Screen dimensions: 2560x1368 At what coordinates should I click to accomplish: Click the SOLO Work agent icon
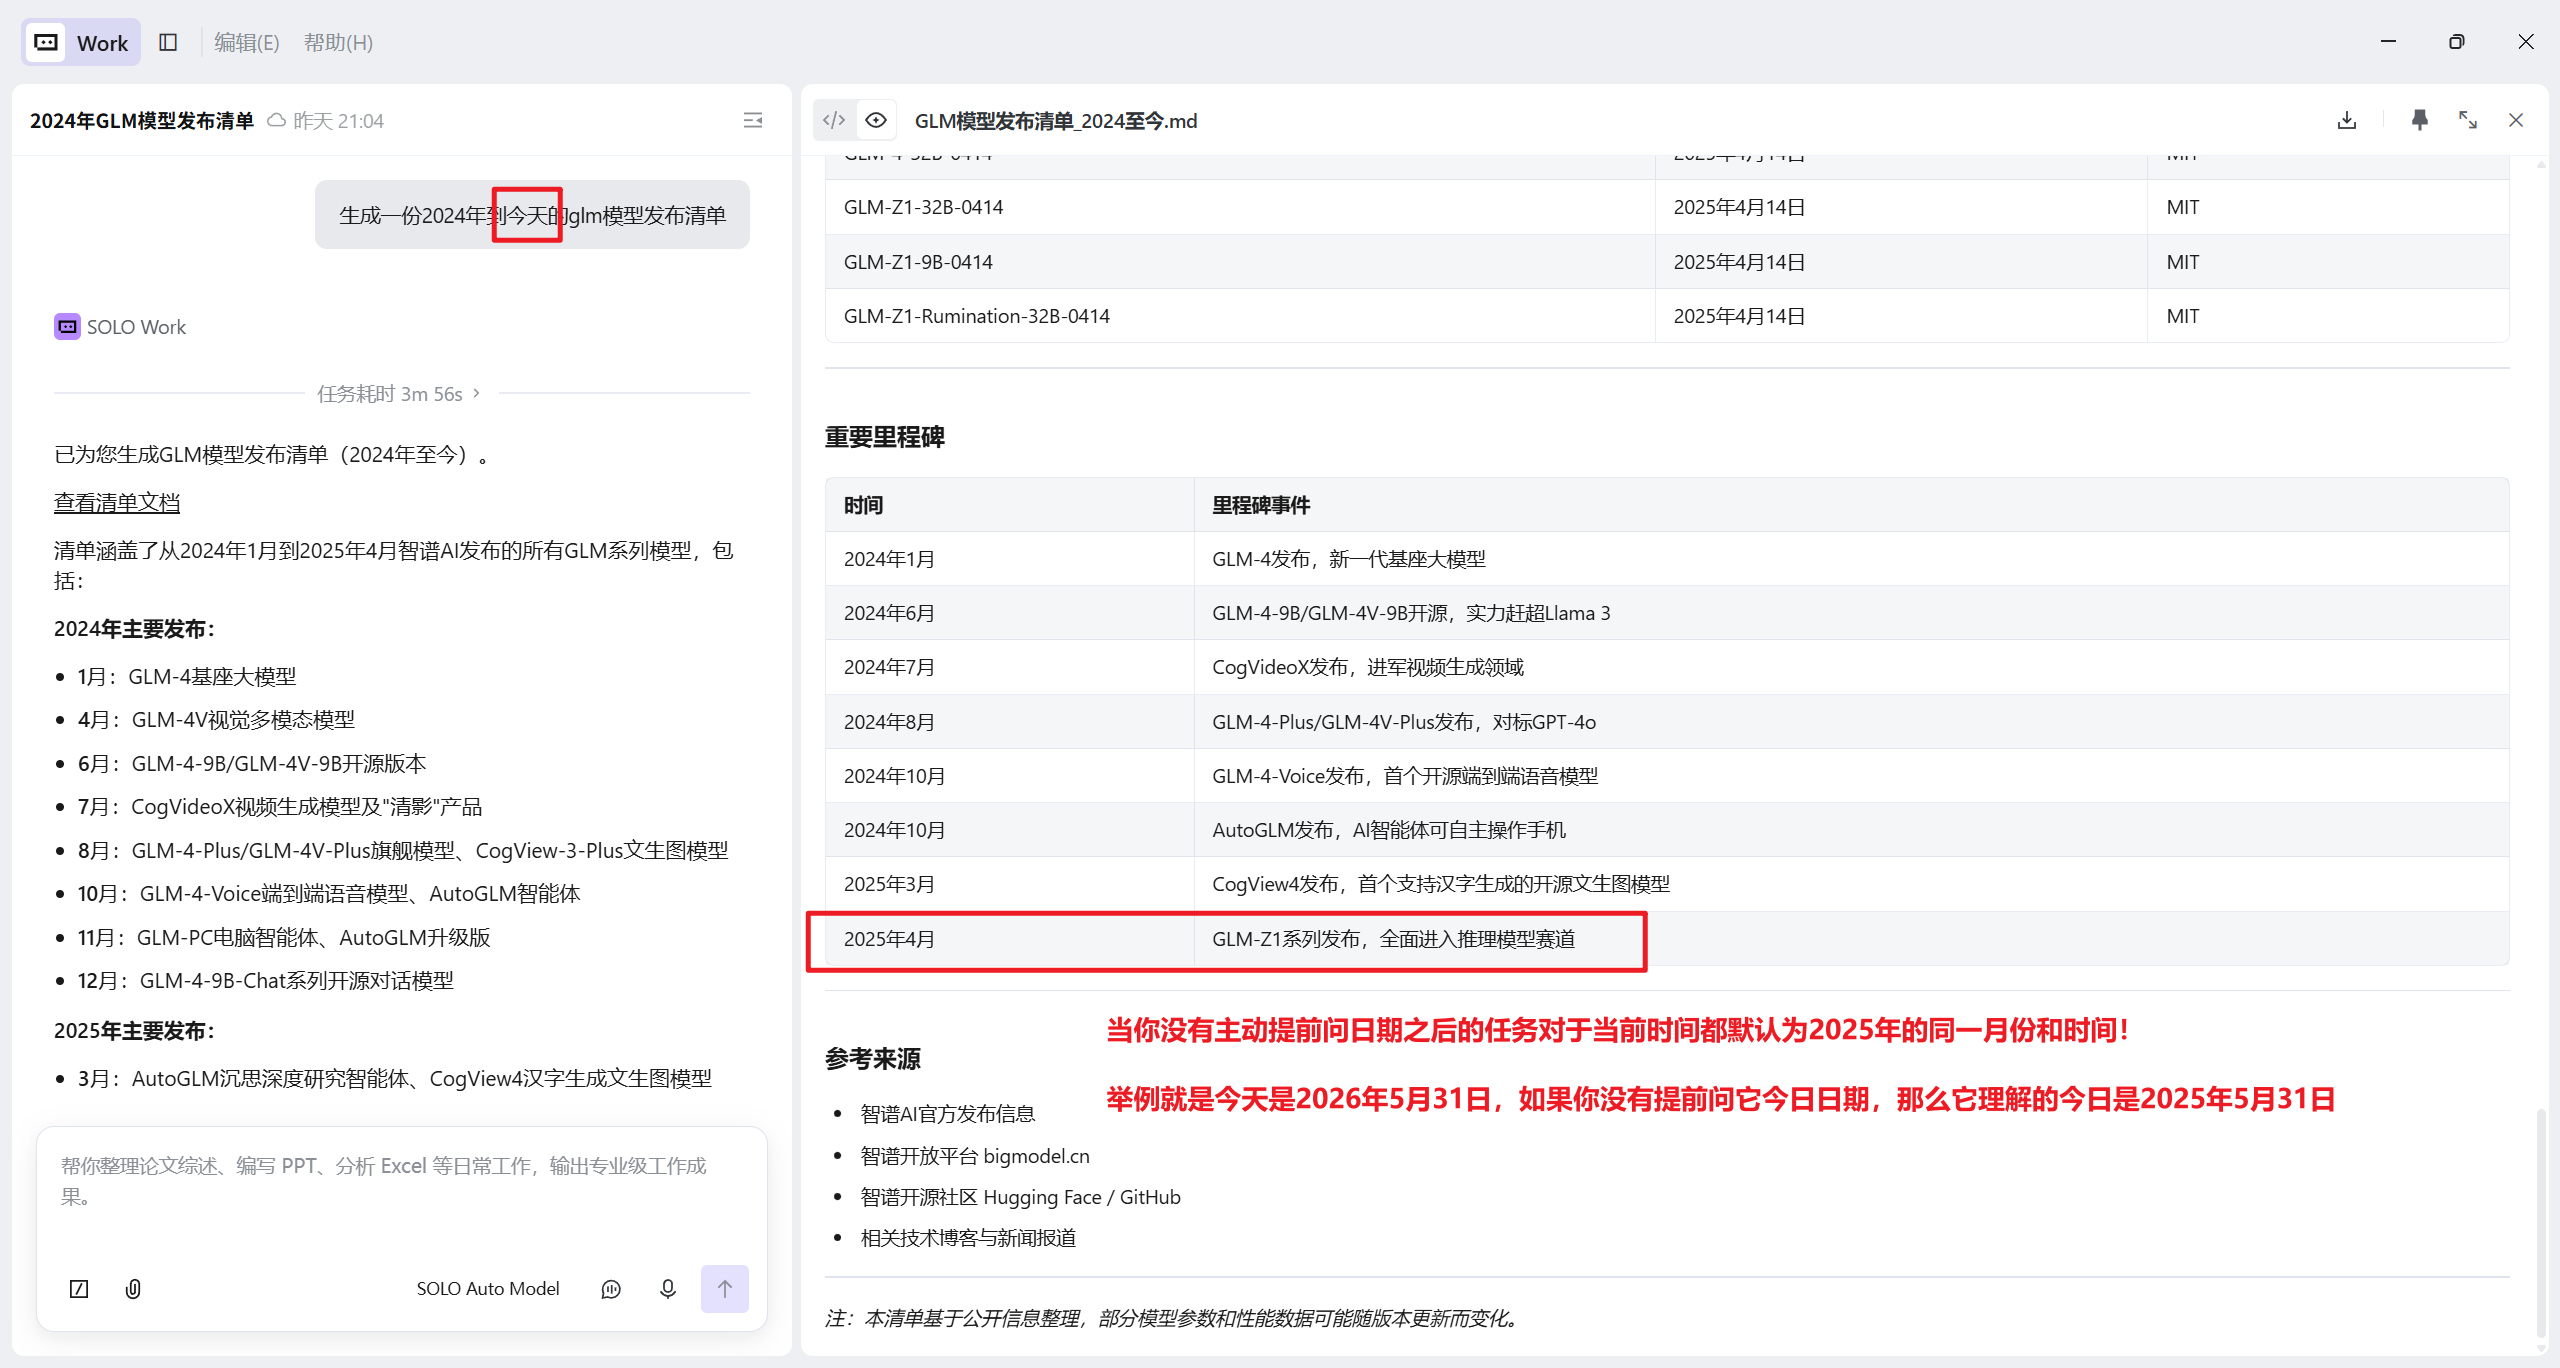click(x=67, y=326)
